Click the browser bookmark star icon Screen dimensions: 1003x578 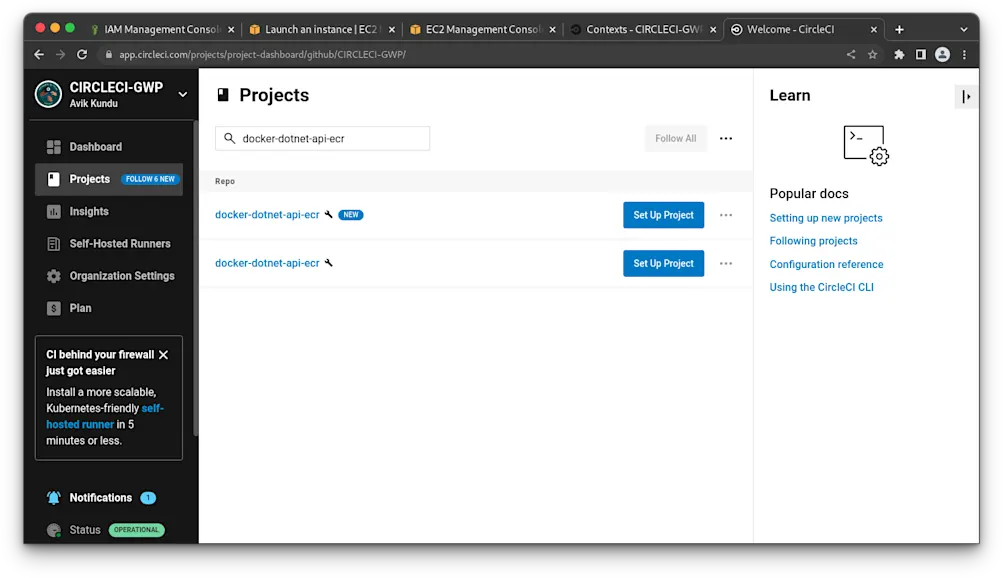click(874, 54)
